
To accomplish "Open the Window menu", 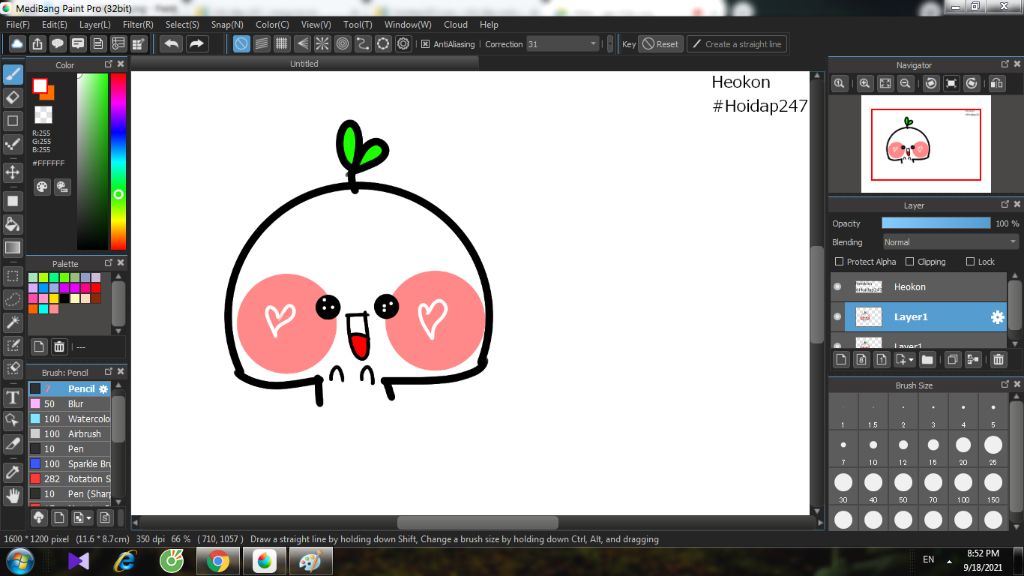I will [408, 24].
